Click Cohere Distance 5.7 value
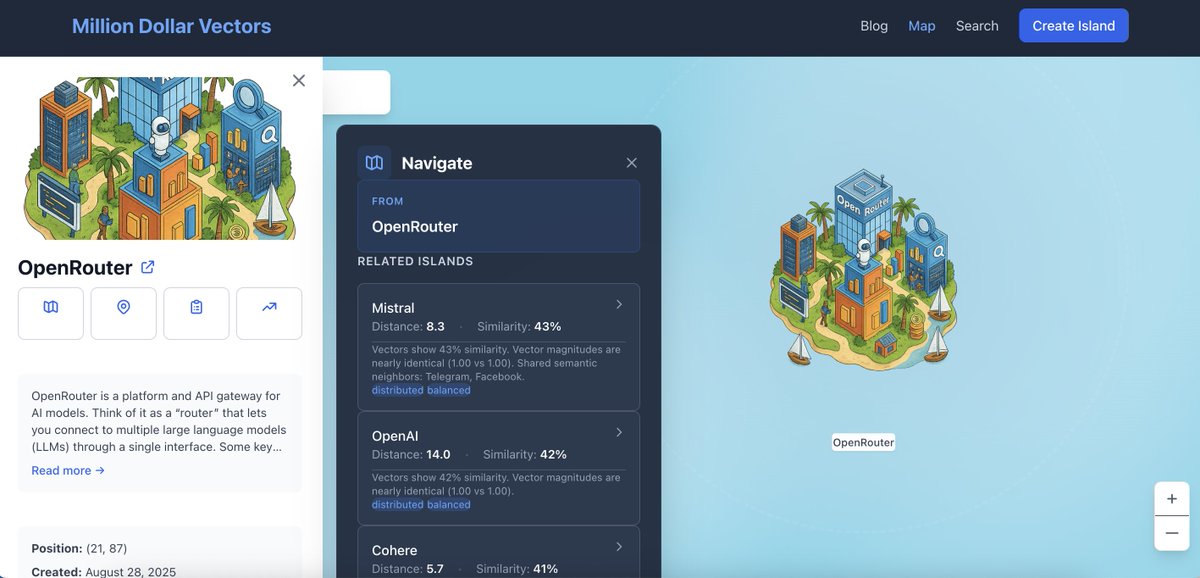Viewport: 1200px width, 578px height. (x=433, y=568)
